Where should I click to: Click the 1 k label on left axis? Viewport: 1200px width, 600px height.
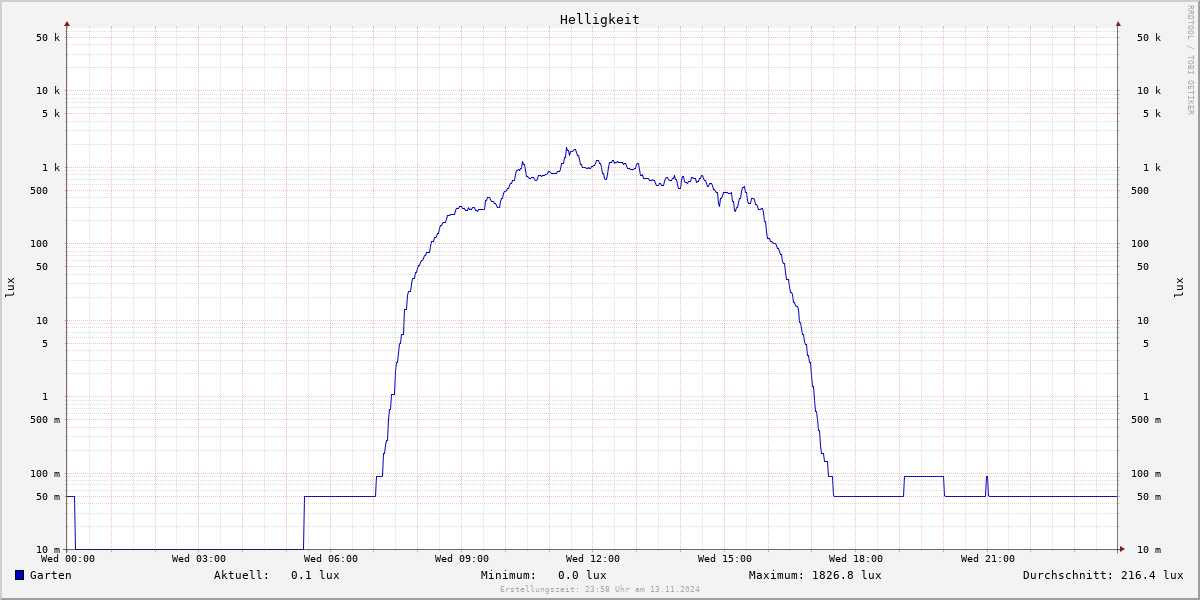click(x=51, y=168)
